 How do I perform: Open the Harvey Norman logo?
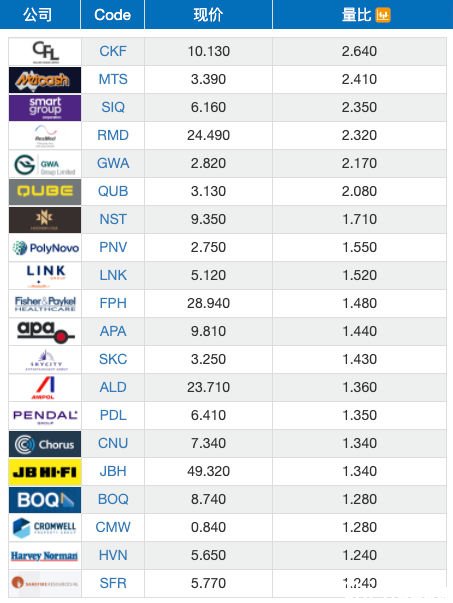click(x=45, y=556)
